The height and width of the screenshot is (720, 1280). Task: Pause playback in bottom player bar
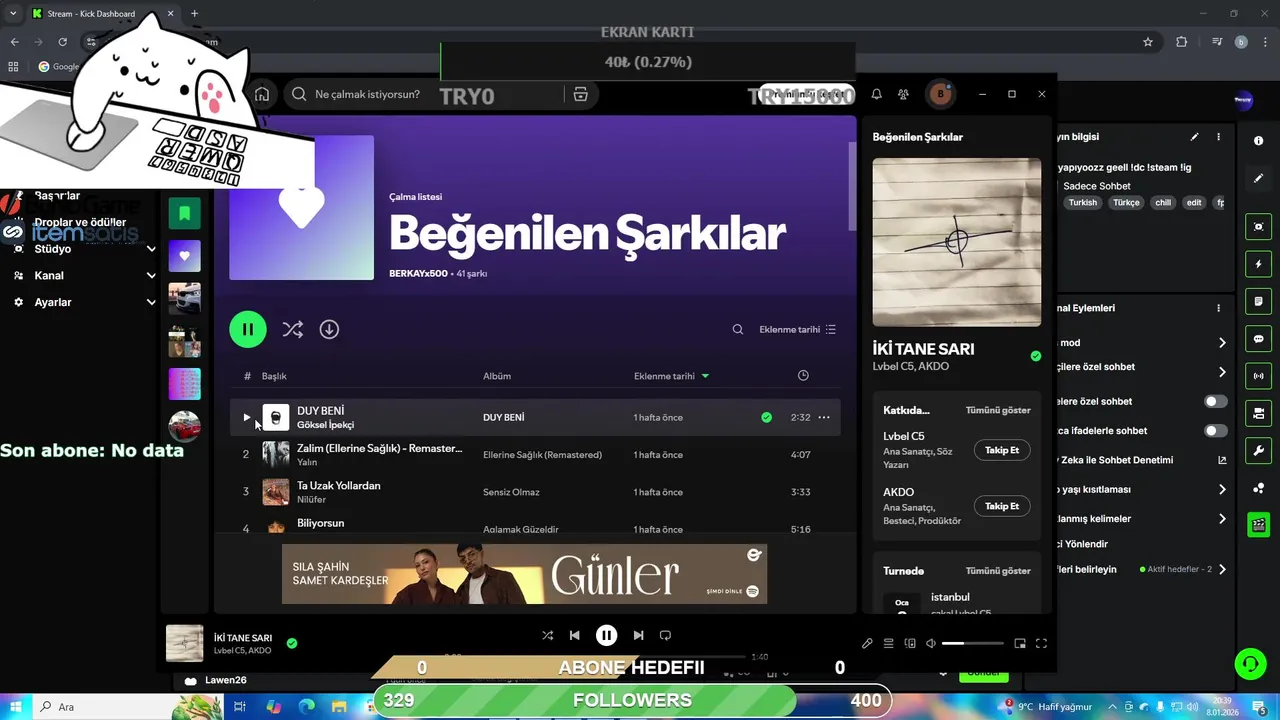pos(606,635)
